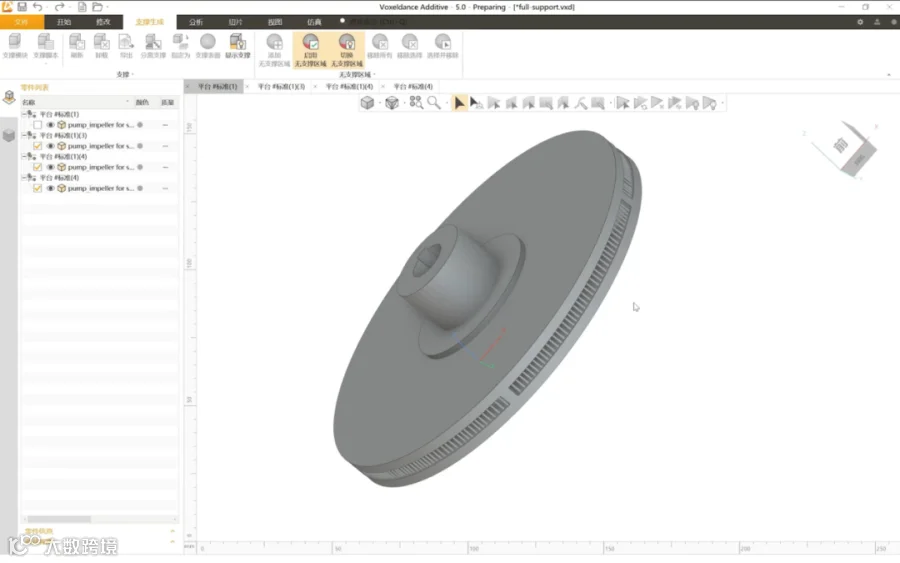900x563 pixels.
Task: Click the 切换无支撑区域 highlighted icon
Action: pos(347,50)
